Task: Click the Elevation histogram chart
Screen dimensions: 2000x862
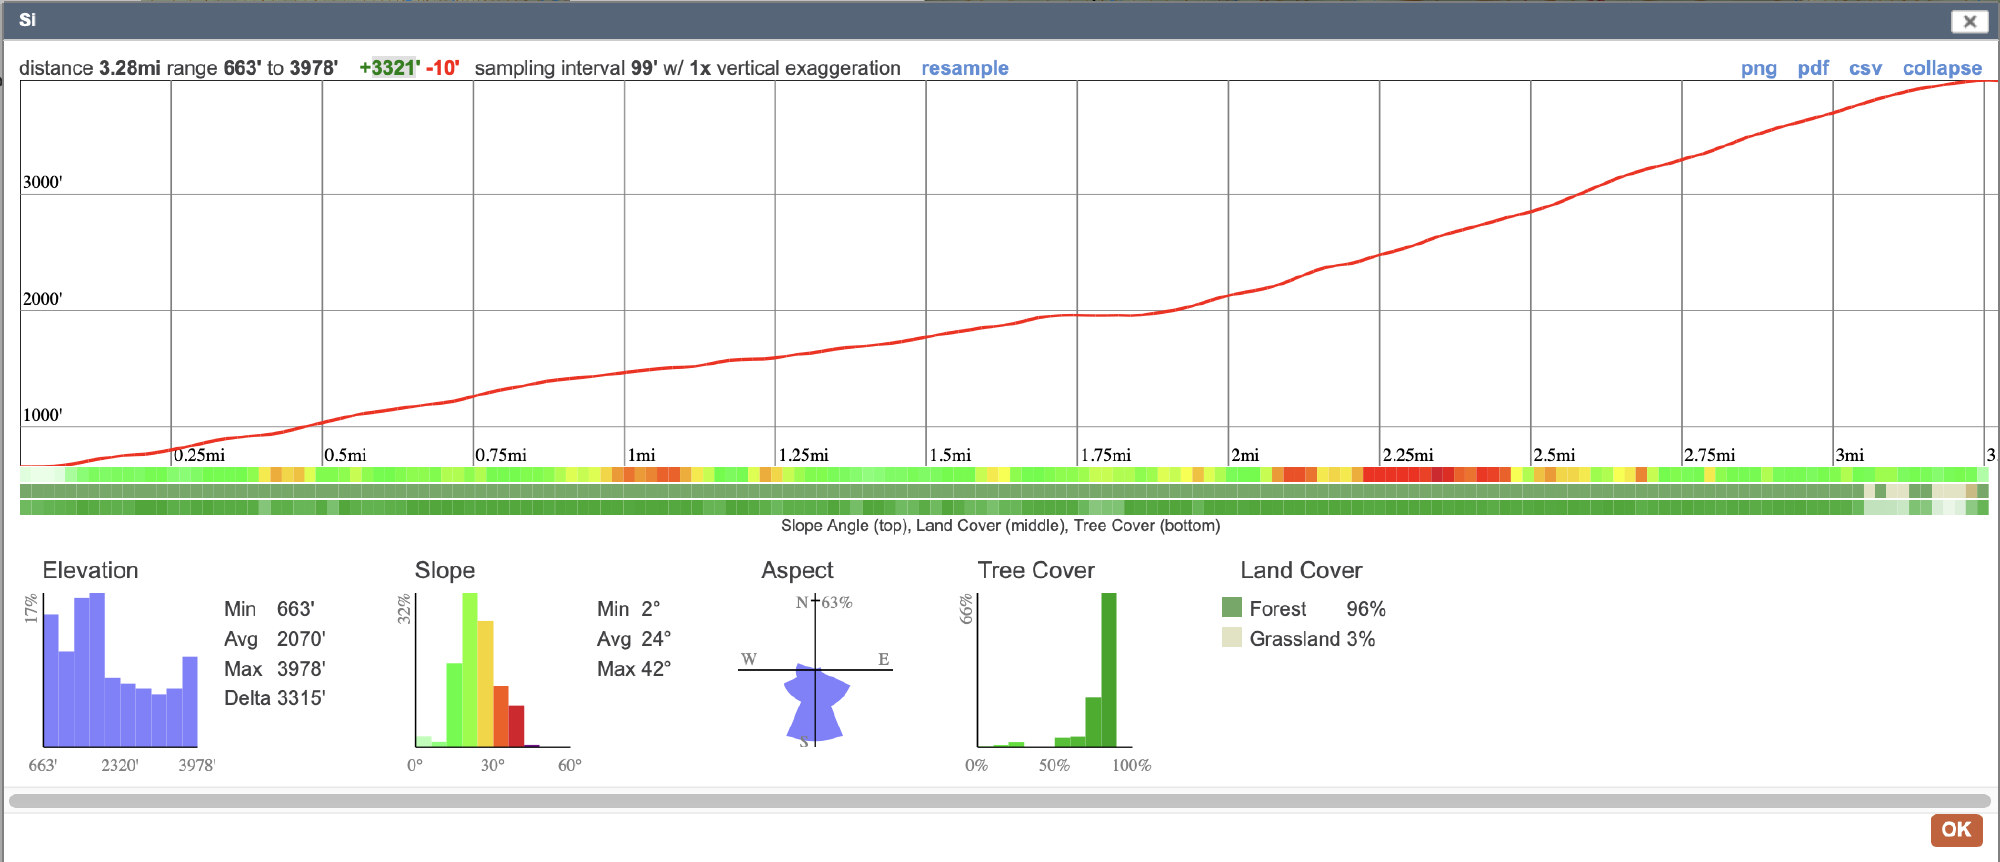Action: click(120, 670)
